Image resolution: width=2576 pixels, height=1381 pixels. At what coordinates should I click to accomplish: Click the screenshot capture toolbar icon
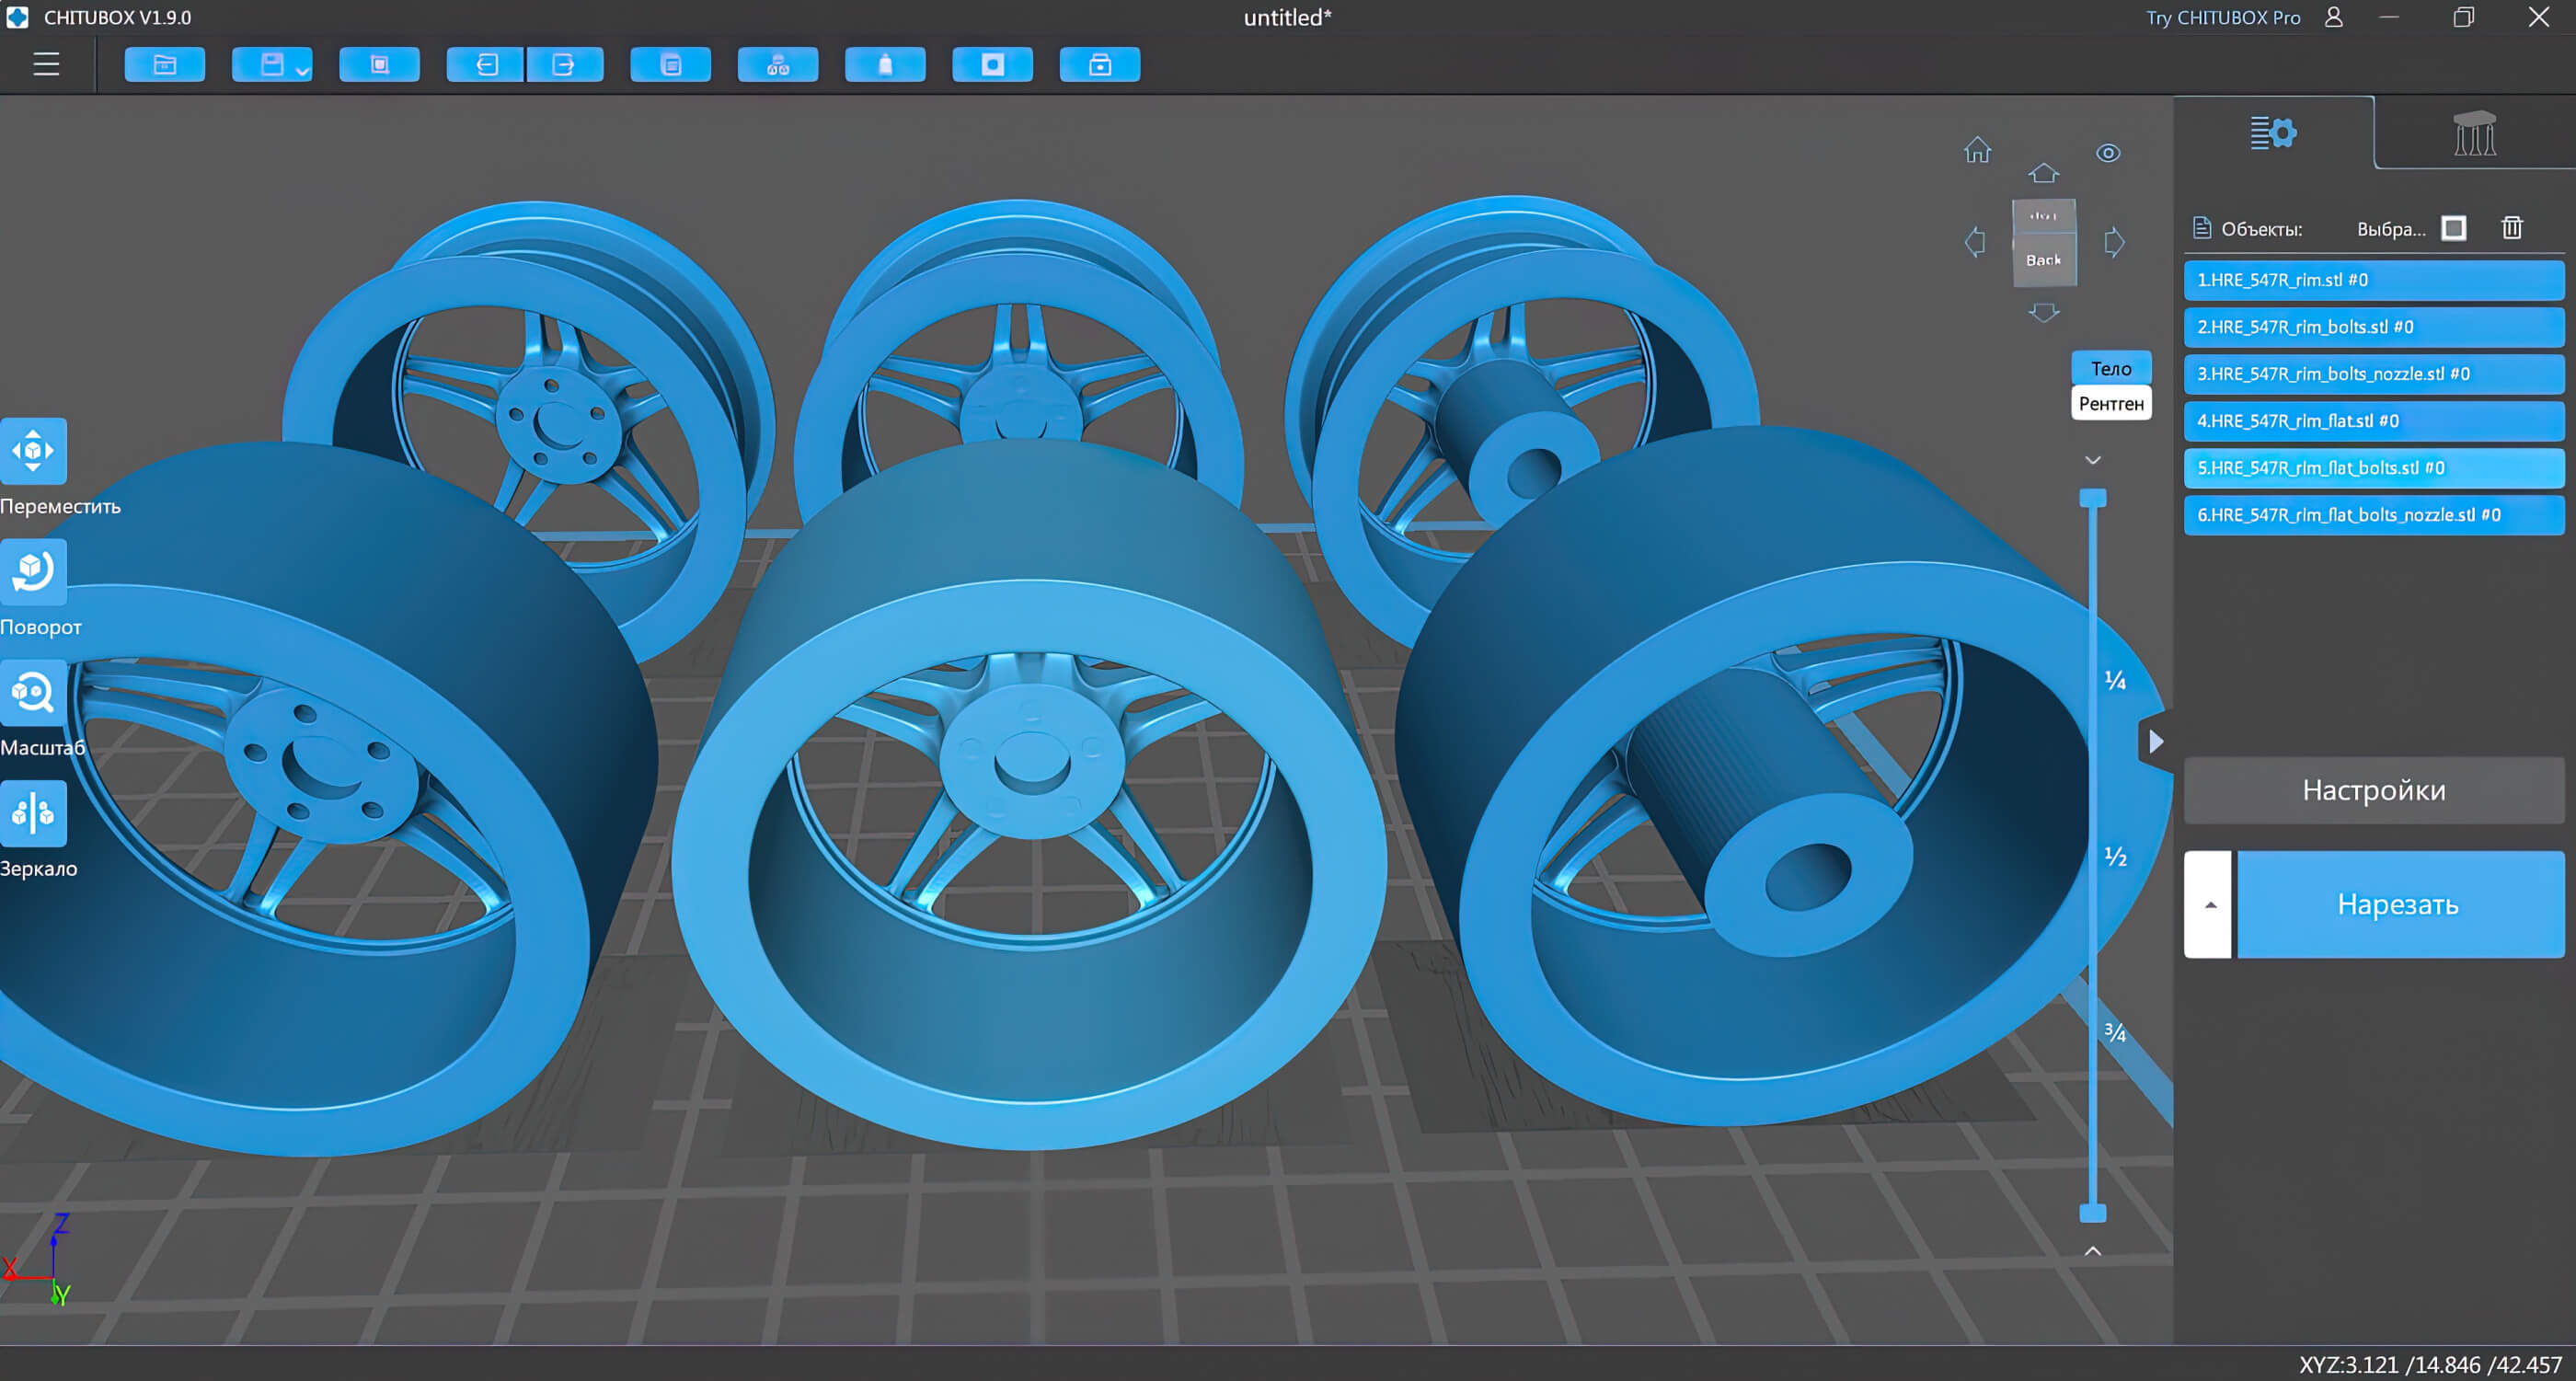(x=379, y=65)
